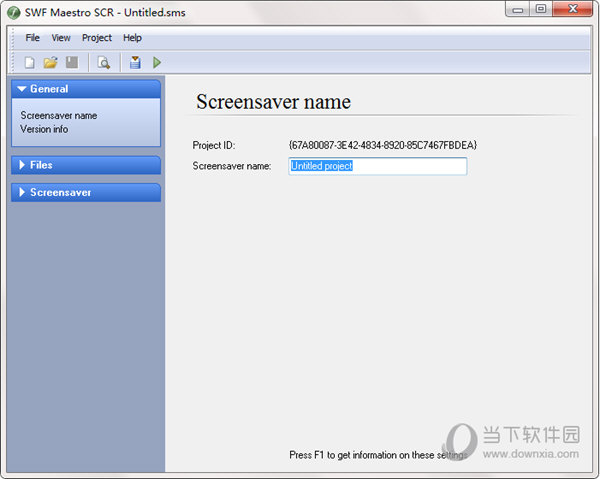600x479 pixels.
Task: Minimize the SWF Maestro window
Action: (518, 9)
